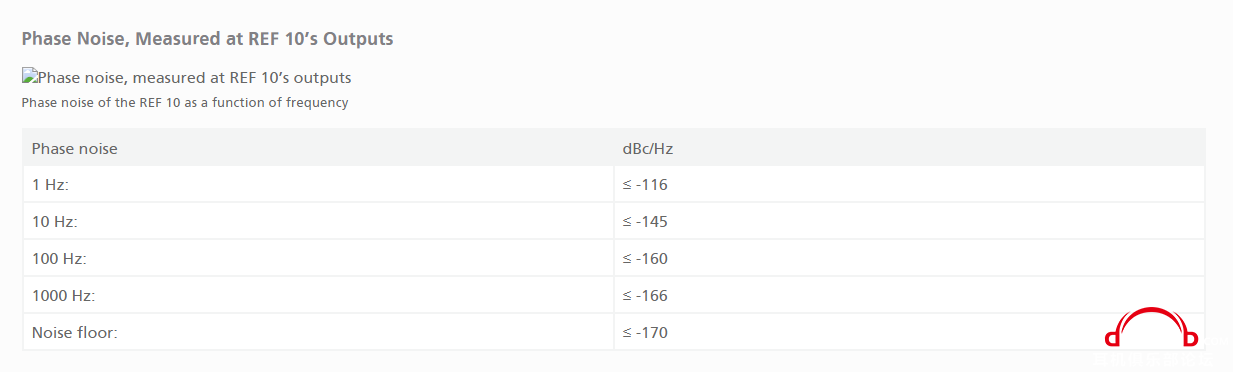Select the 100 Hz row label
The width and height of the screenshot is (1233, 372).
point(59,258)
